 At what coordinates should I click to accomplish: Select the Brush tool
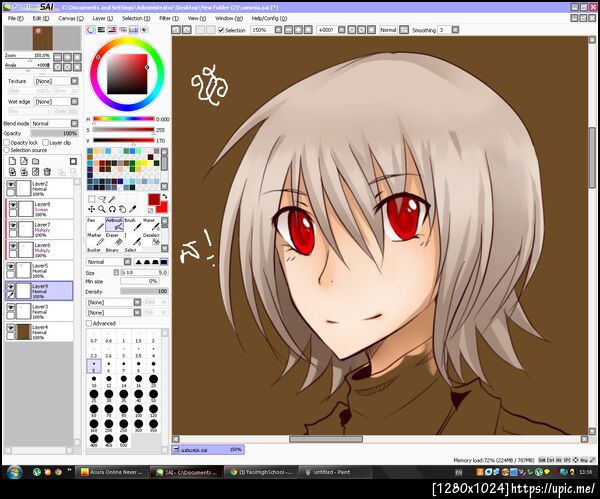pos(133,225)
